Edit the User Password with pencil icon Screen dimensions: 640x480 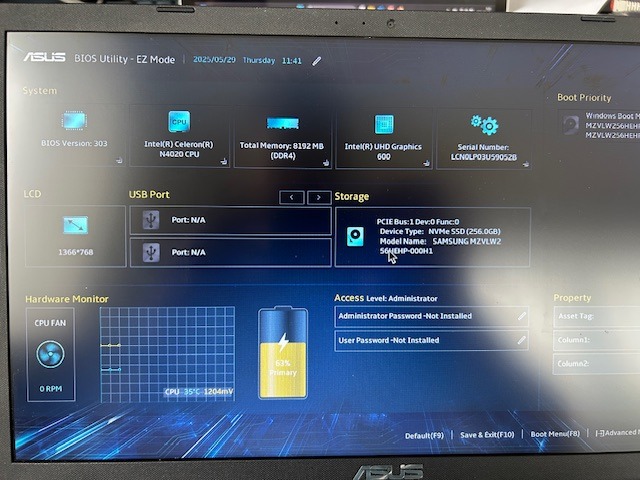point(522,340)
